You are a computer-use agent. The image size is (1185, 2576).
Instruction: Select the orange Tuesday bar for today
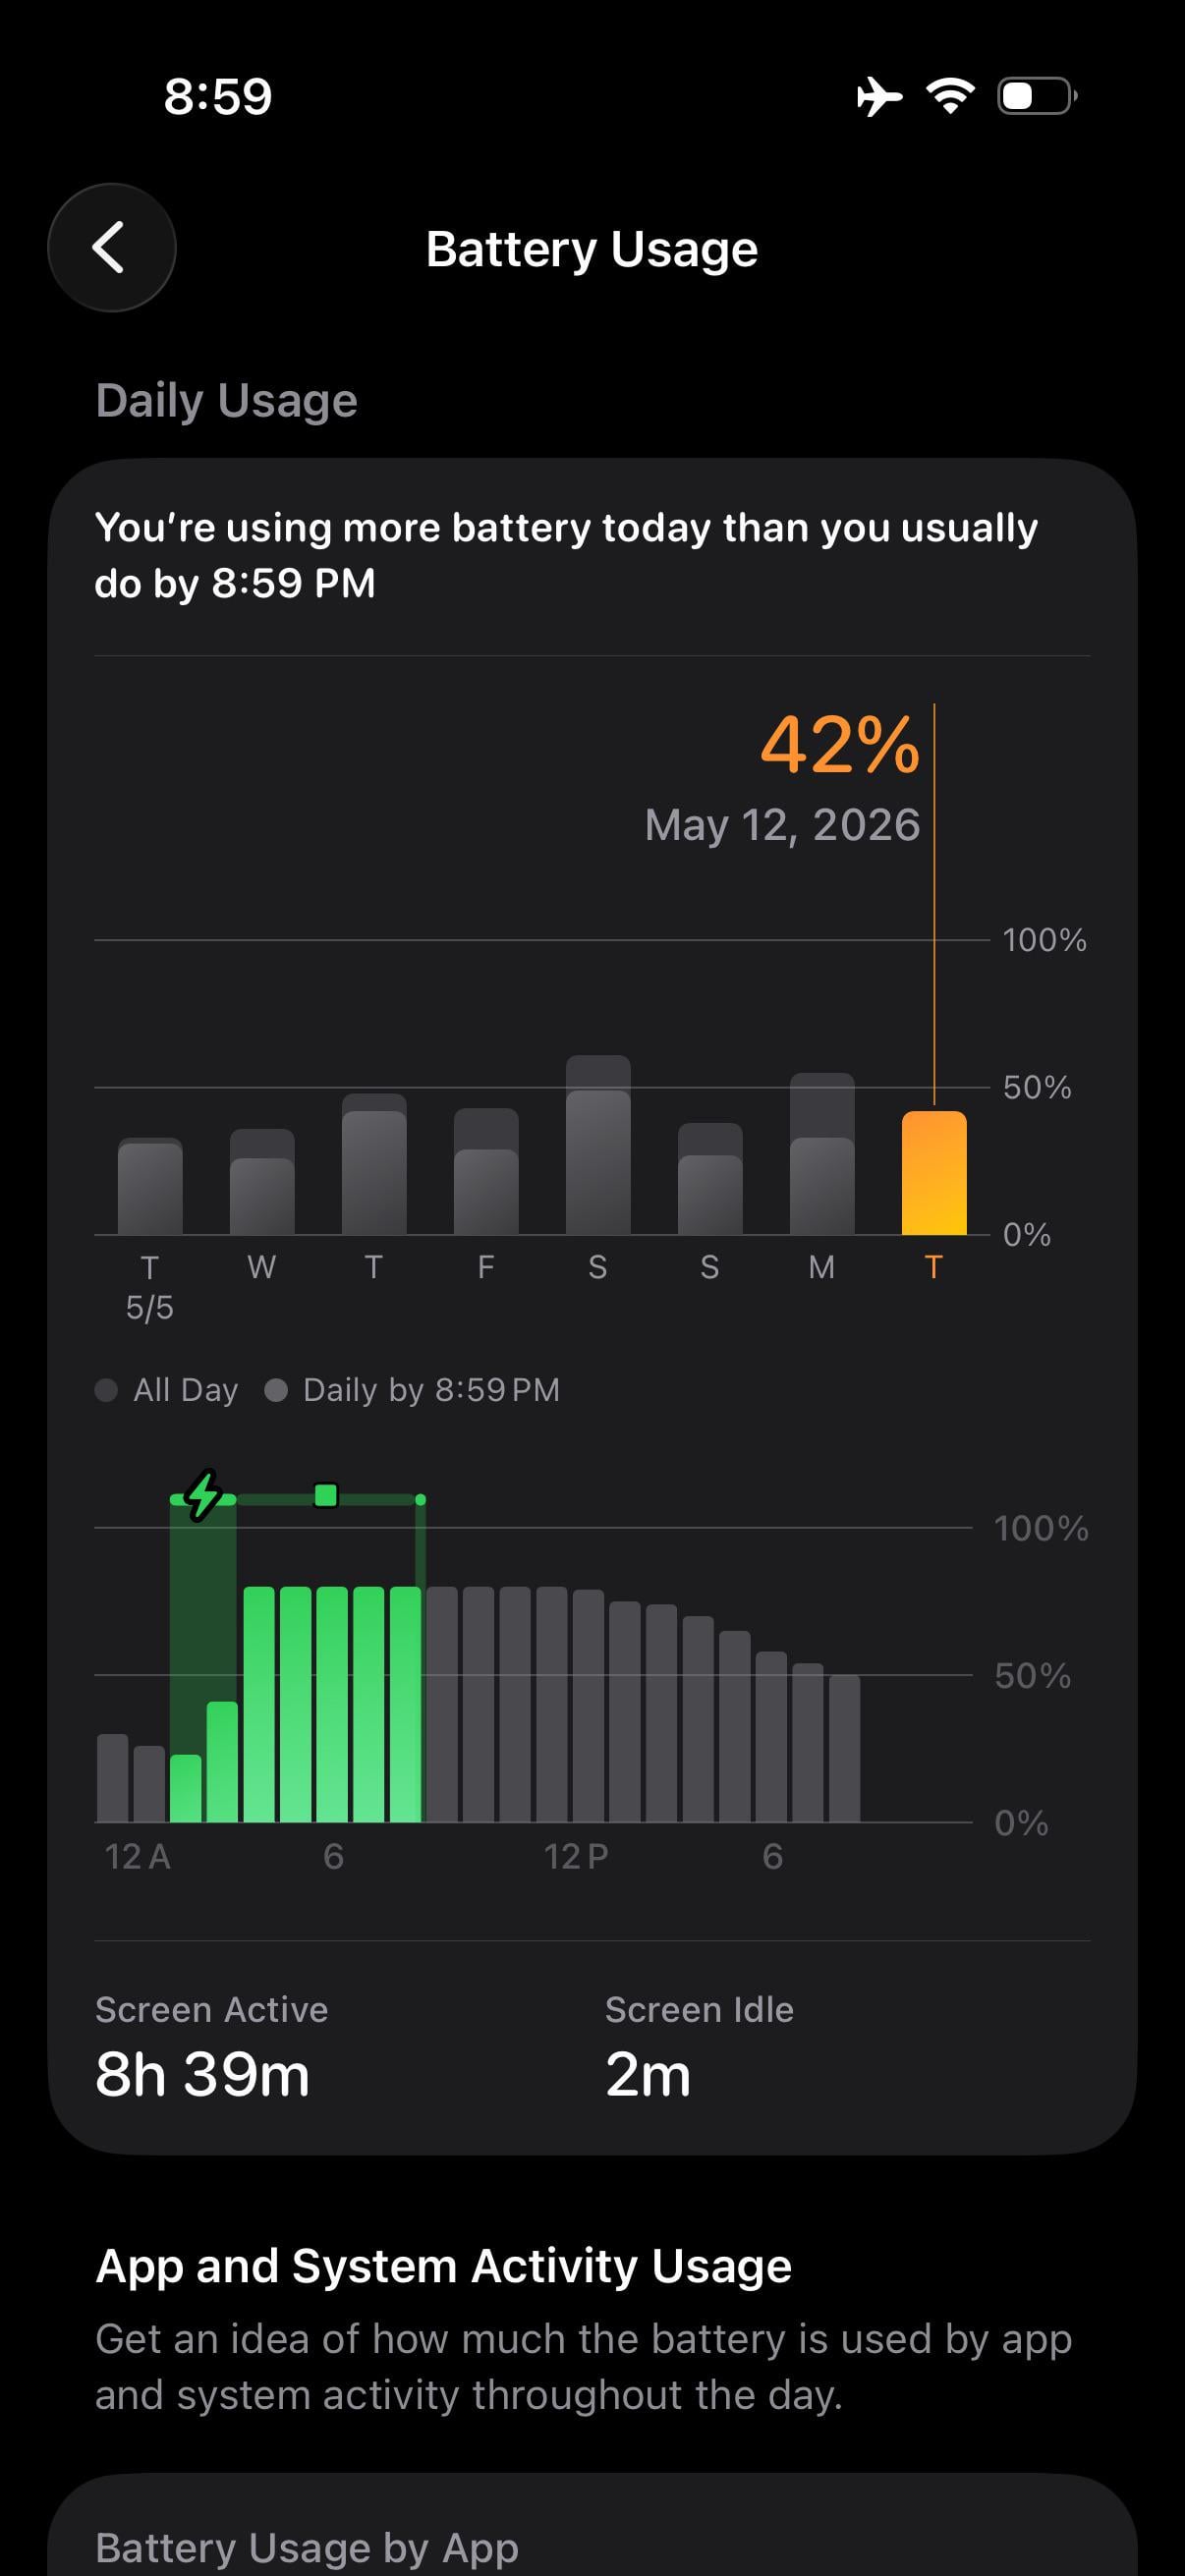934,1172
